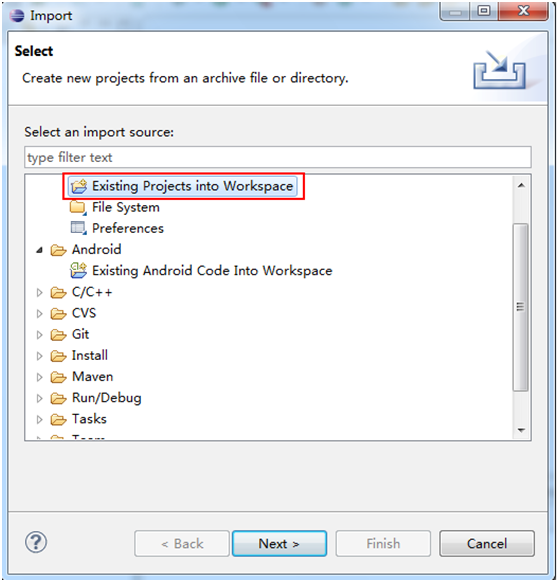Select the Tasks tree item
This screenshot has width=558, height=582.
(x=89, y=419)
